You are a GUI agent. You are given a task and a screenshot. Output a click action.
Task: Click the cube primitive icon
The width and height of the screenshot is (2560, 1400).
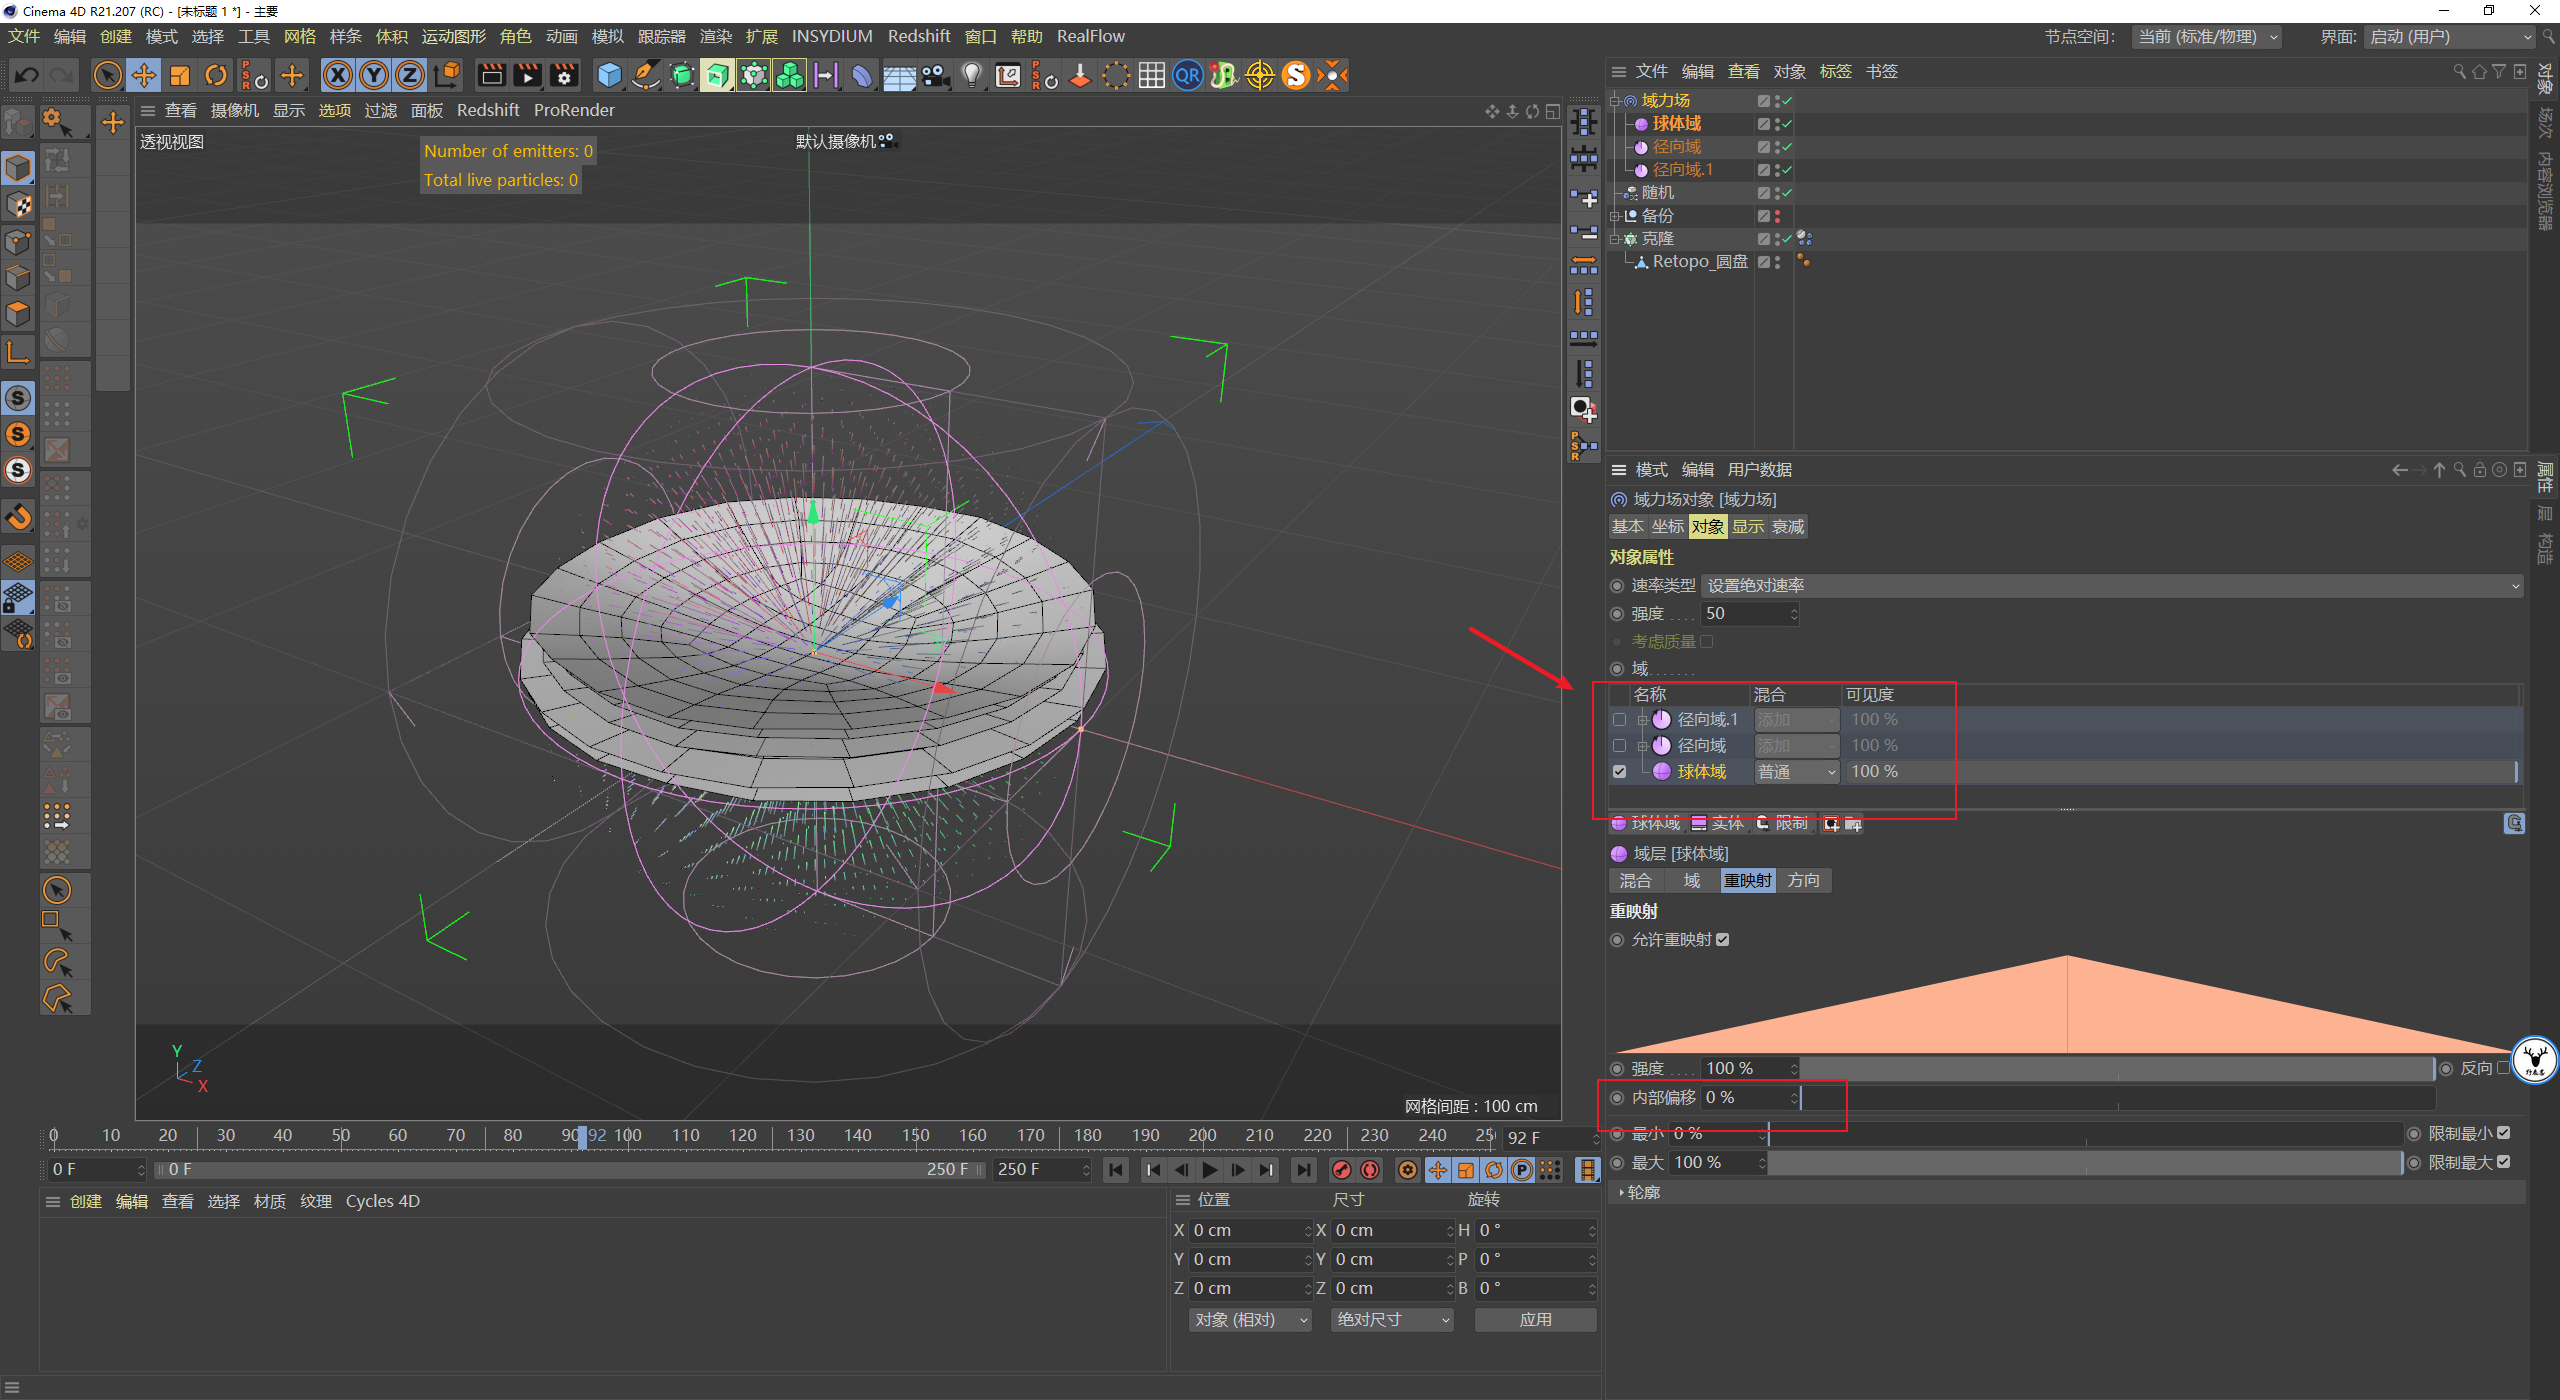click(609, 75)
